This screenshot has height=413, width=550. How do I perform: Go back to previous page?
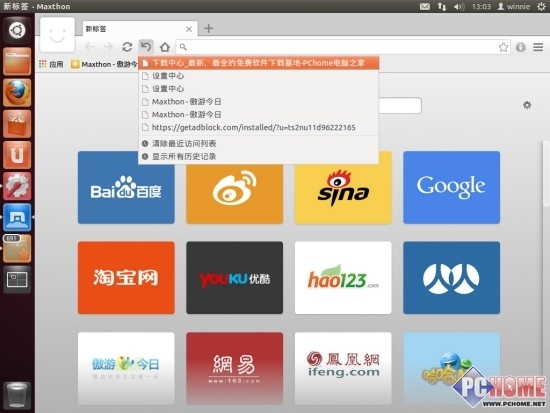pyautogui.click(x=90, y=47)
